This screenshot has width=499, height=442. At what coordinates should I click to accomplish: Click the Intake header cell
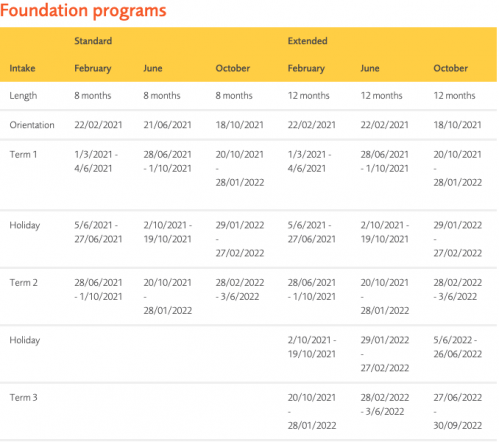pyautogui.click(x=22, y=68)
